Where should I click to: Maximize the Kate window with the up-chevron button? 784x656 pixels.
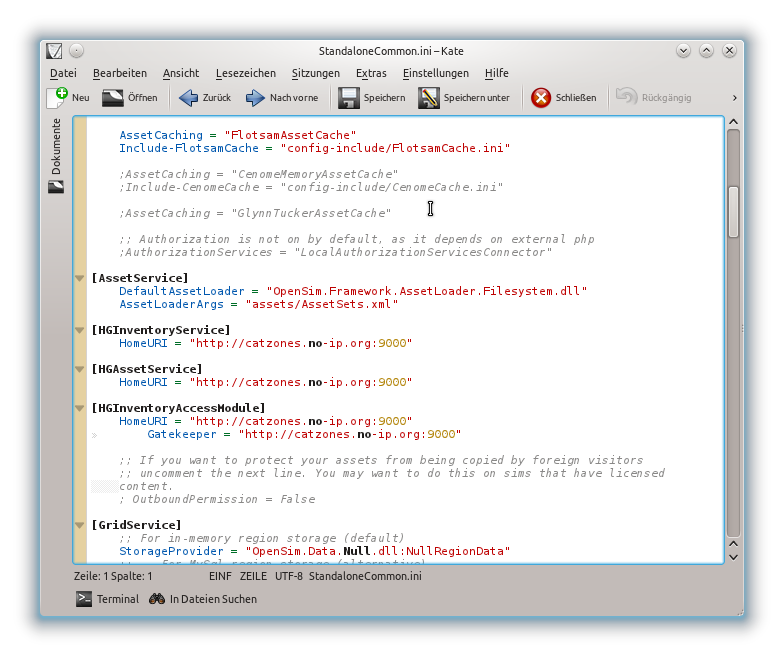[706, 50]
